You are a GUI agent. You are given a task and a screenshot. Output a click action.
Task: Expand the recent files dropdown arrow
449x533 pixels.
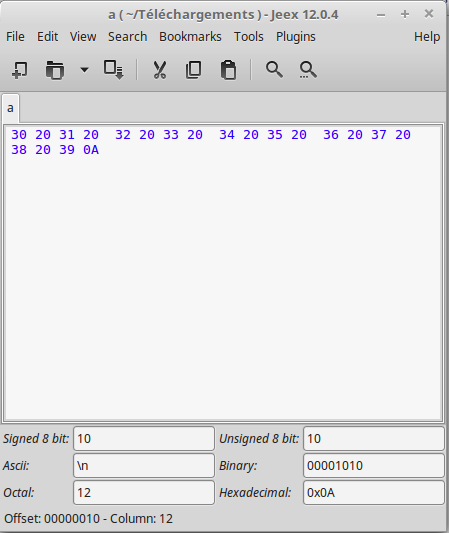pyautogui.click(x=84, y=70)
